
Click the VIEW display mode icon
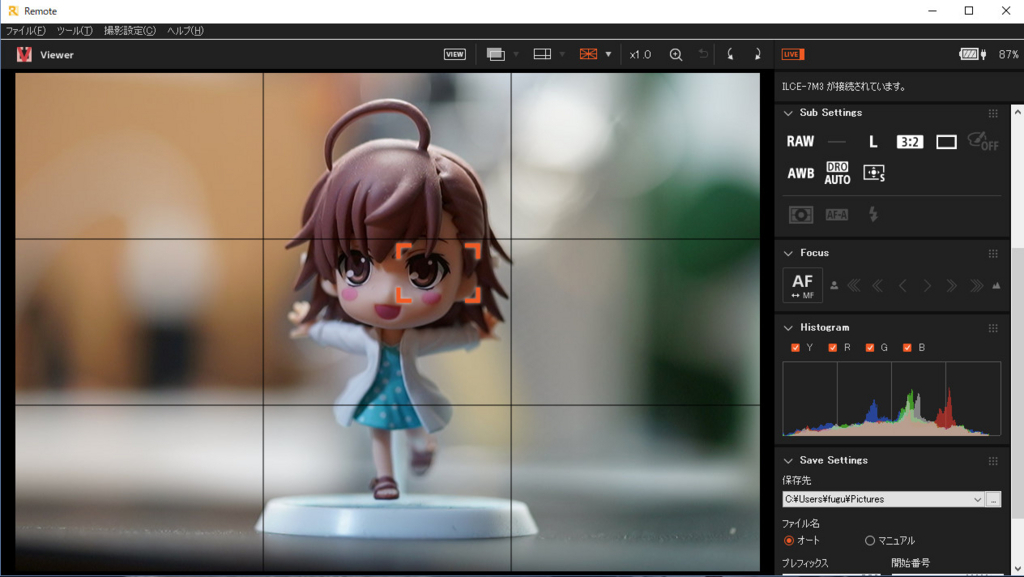[x=455, y=54]
